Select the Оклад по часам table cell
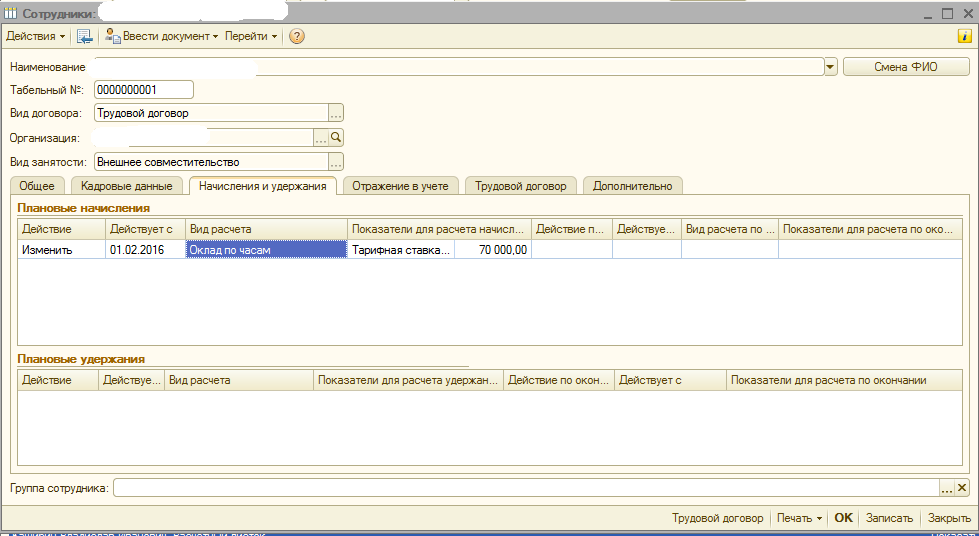This screenshot has height=536, width=979. click(265, 250)
